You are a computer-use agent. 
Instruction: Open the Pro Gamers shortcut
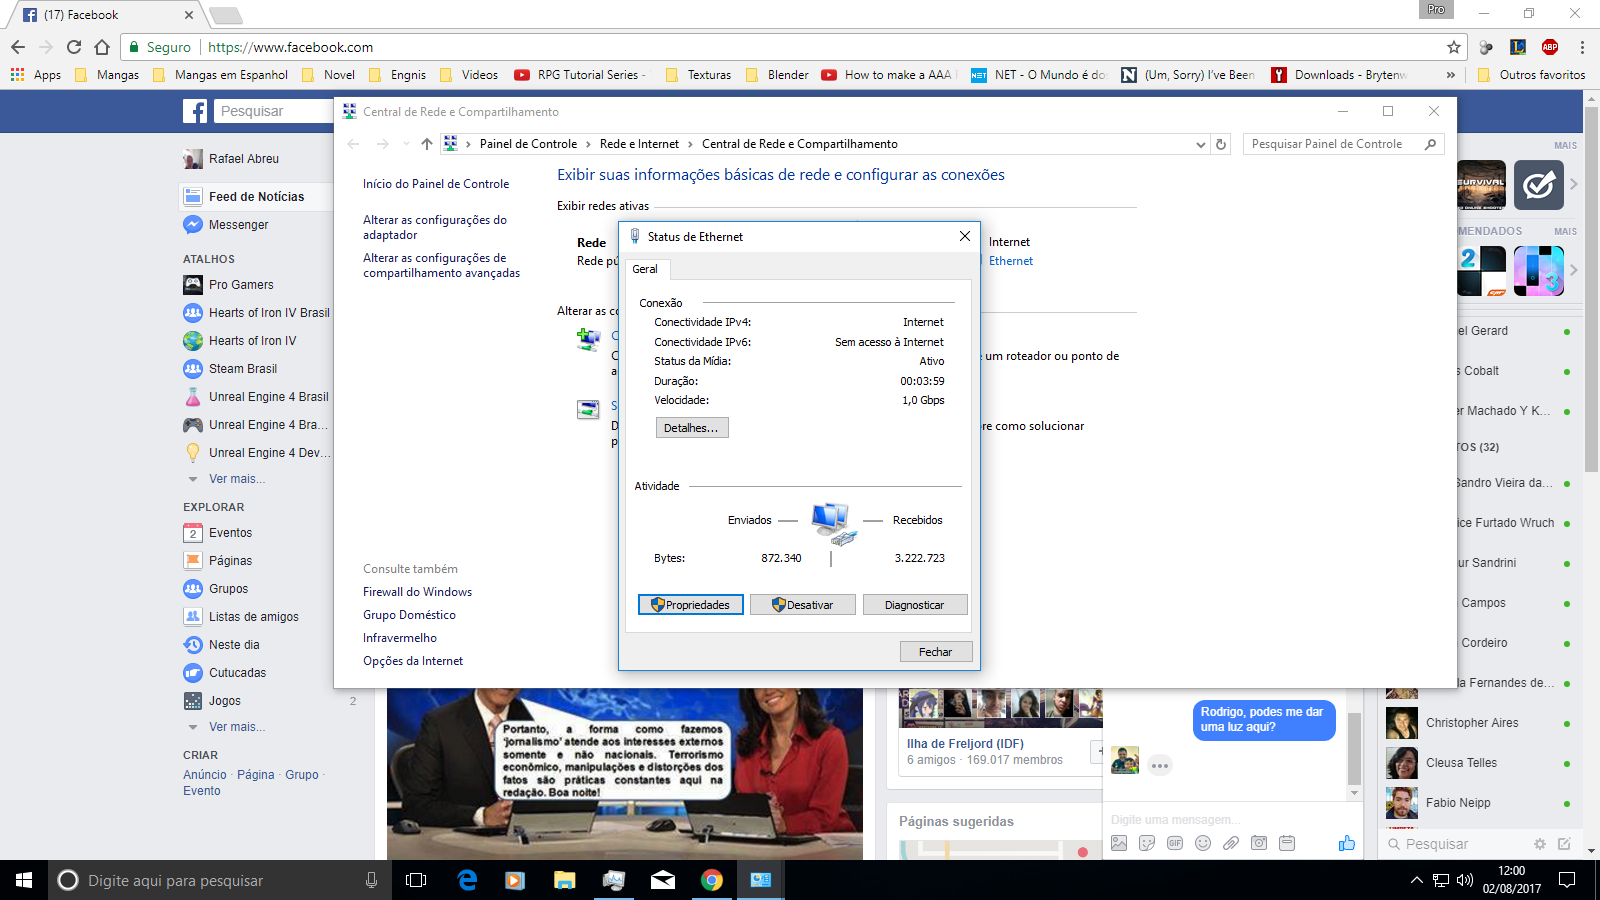241,285
